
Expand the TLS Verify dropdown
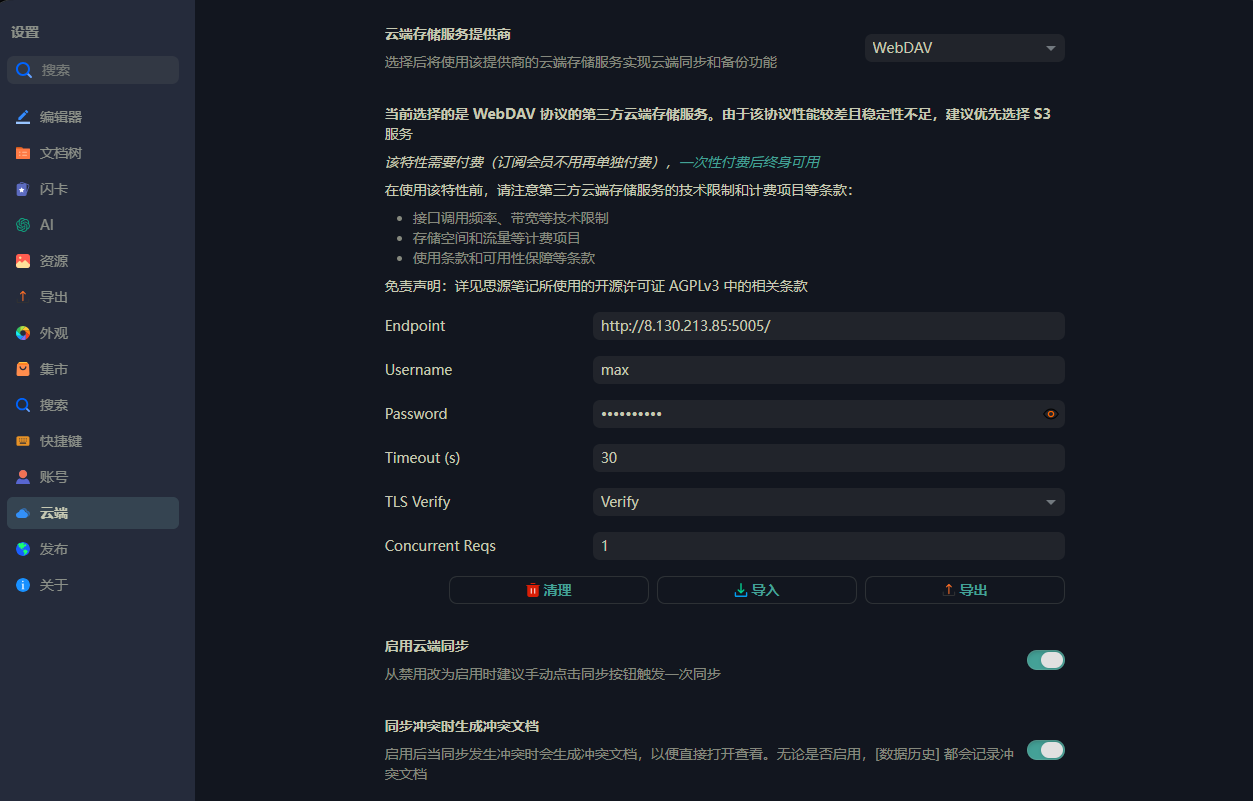click(828, 502)
